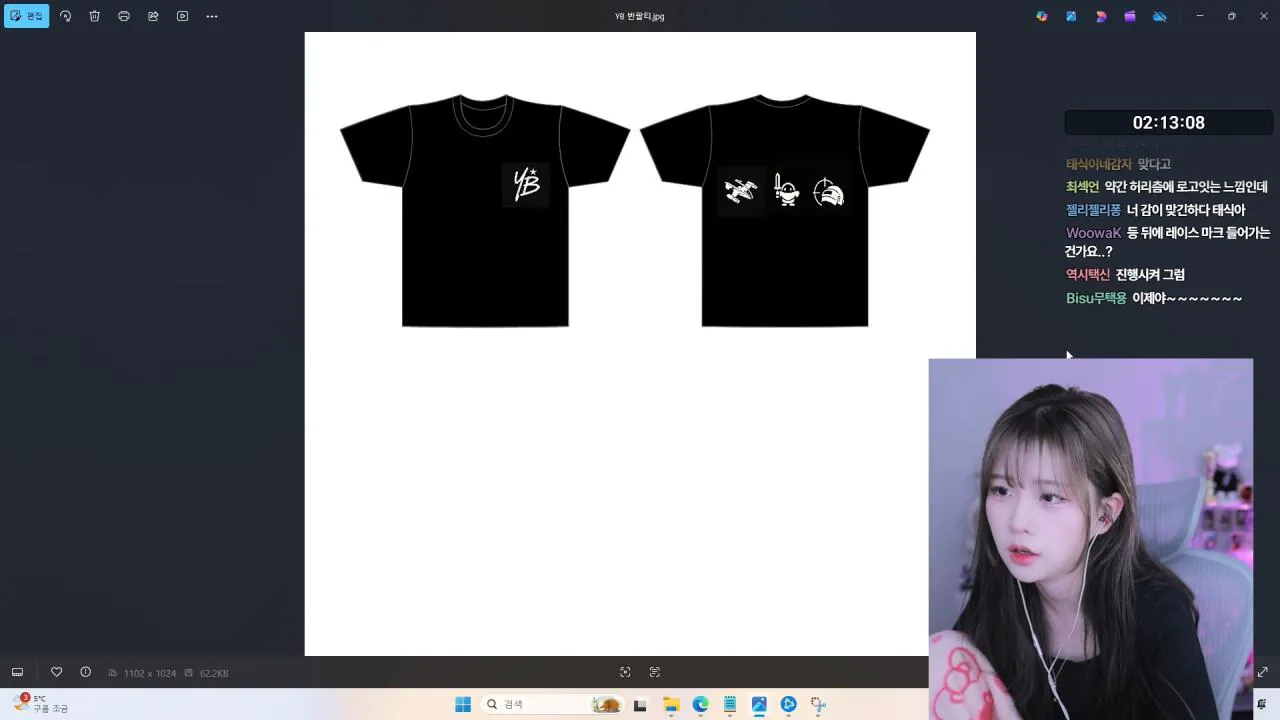Delete the photo using the trash icon
This screenshot has height=720, width=1280.
click(x=95, y=16)
